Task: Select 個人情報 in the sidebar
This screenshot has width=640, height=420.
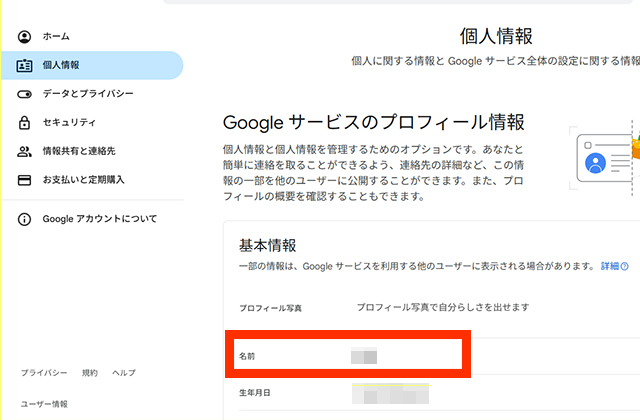Action: point(92,65)
